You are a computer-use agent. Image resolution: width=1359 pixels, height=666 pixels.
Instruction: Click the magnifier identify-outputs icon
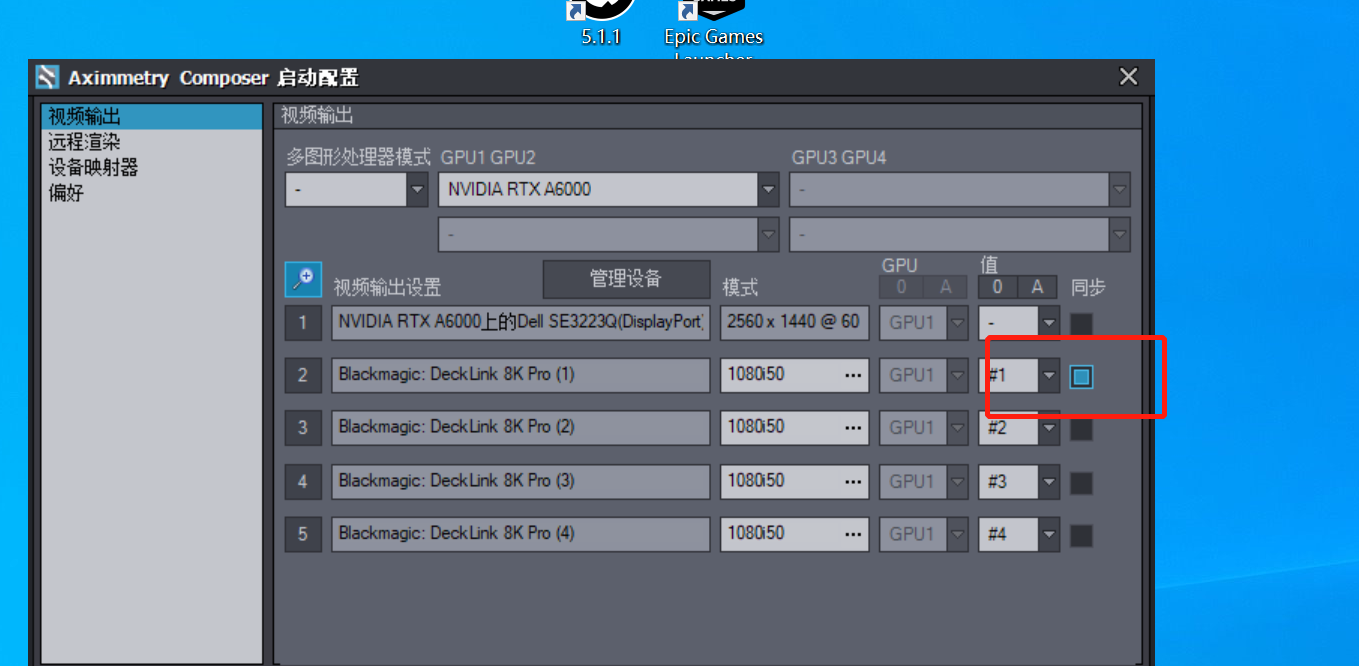pos(303,279)
